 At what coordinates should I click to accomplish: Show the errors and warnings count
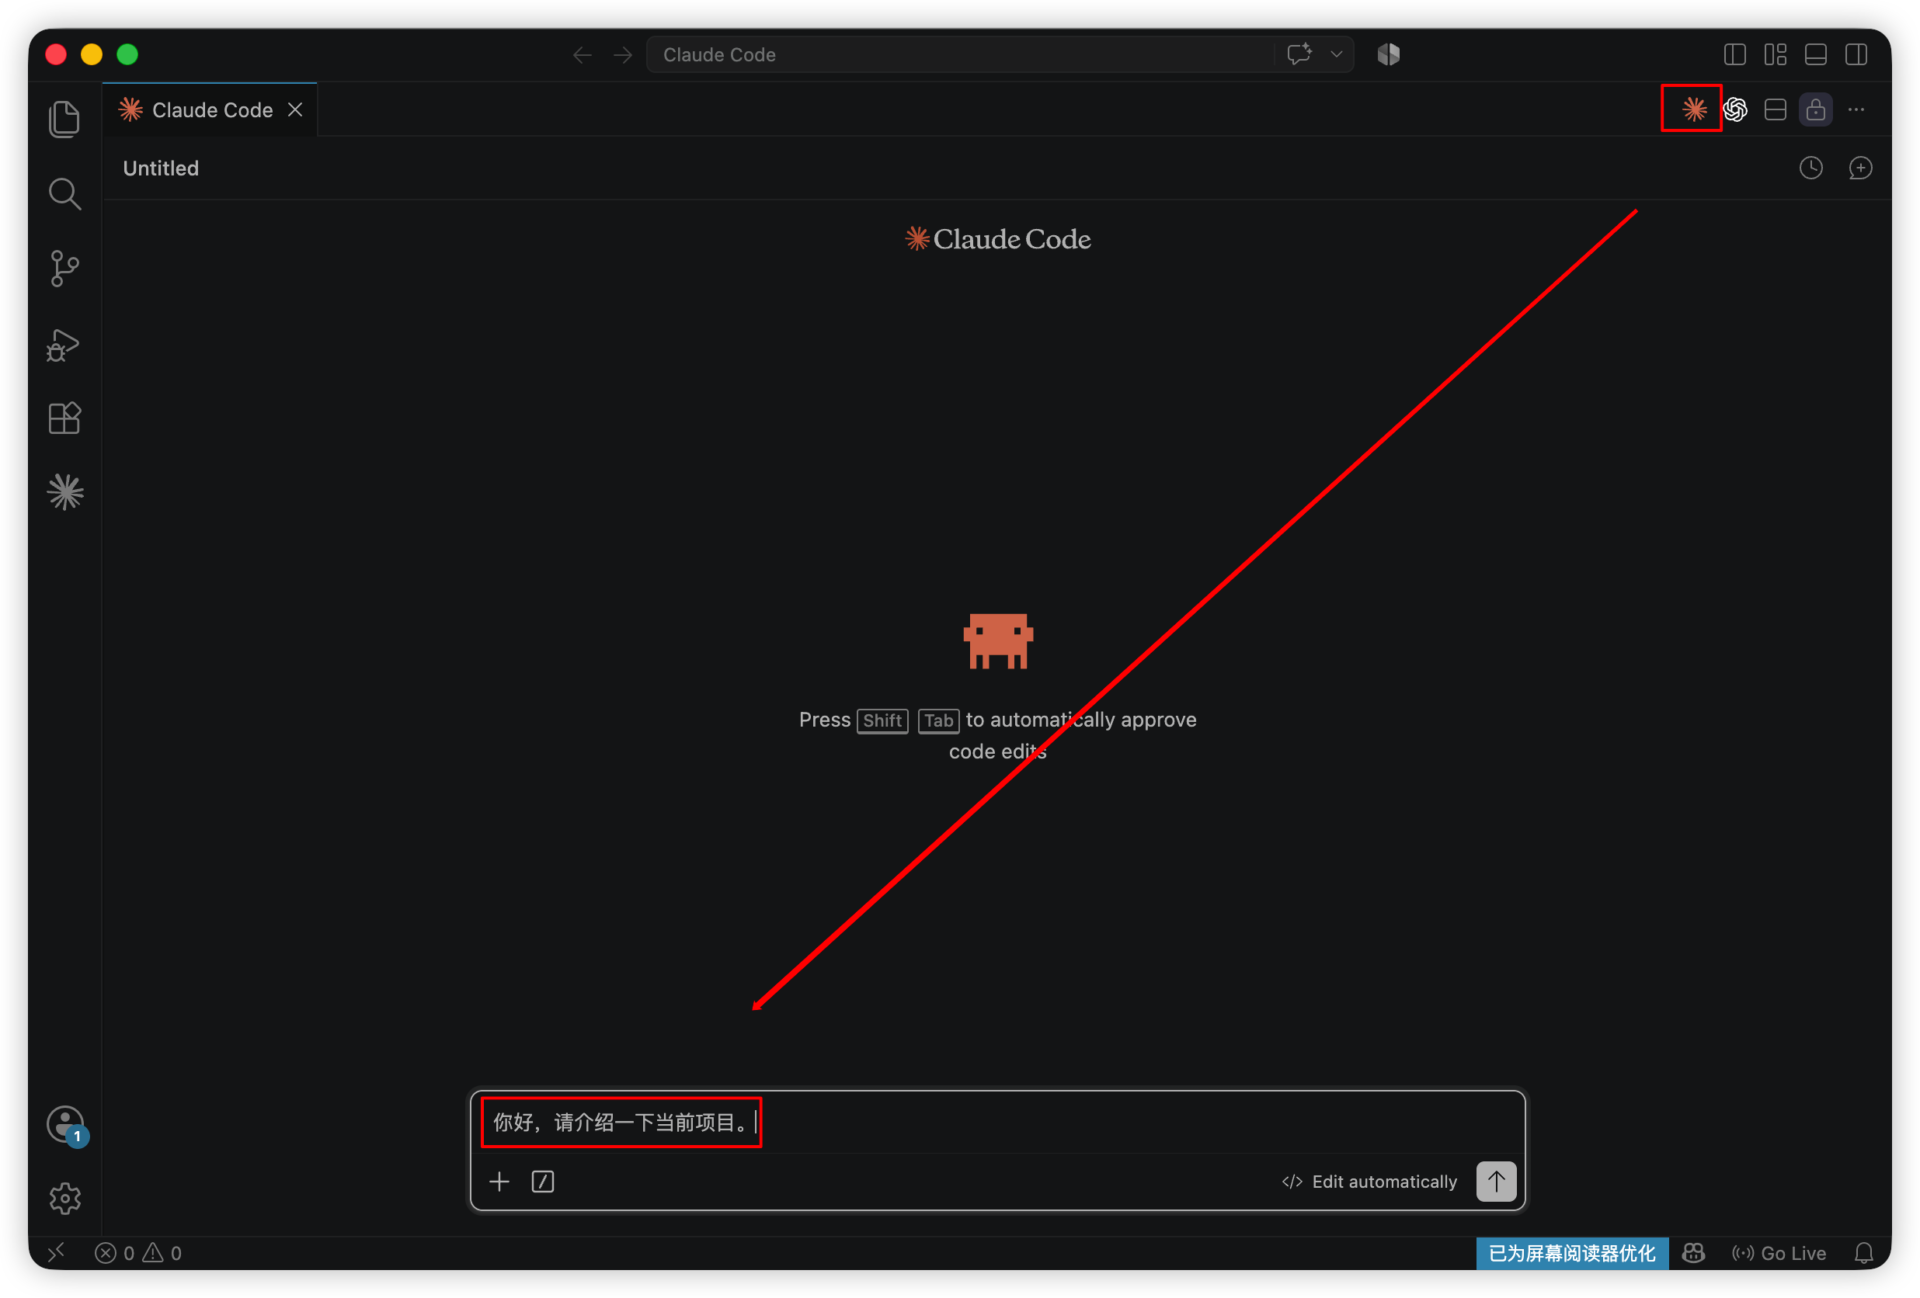point(138,1253)
